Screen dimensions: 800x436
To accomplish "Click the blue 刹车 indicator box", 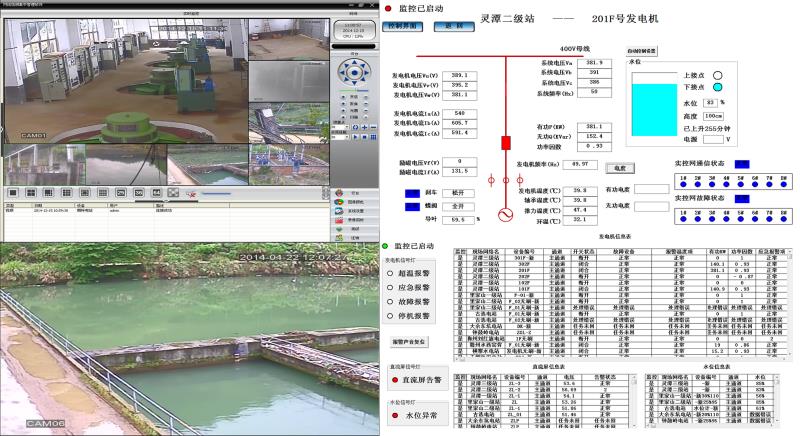I will pyautogui.click(x=413, y=192).
